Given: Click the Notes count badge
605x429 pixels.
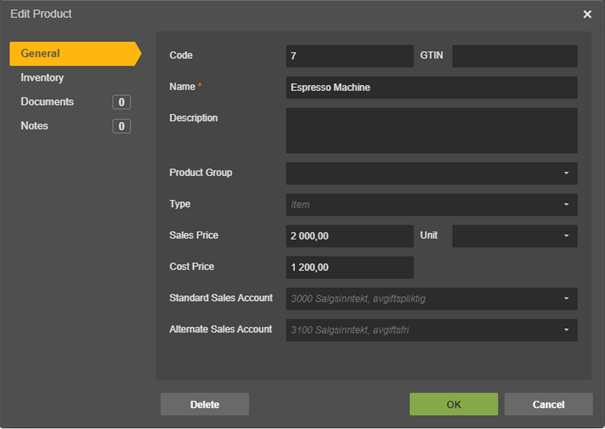Looking at the screenshot, I should click(121, 126).
